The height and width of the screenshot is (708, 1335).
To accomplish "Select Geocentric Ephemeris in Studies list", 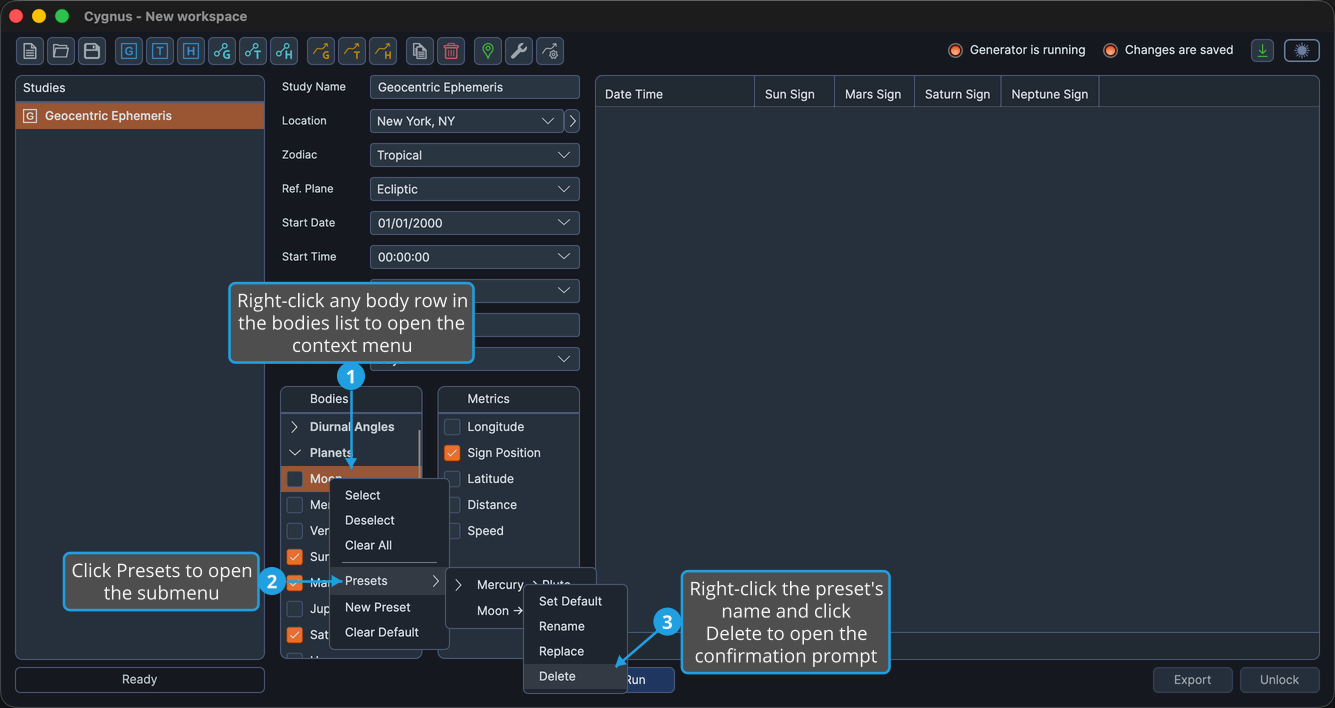I will tap(140, 116).
